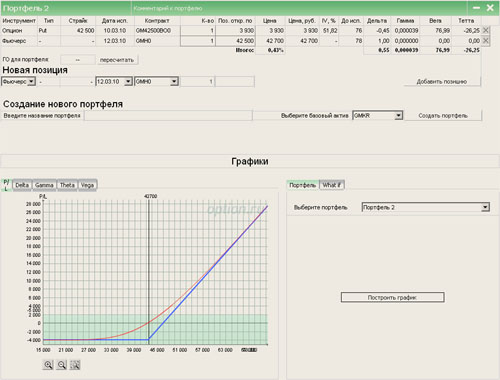The width and height of the screenshot is (500, 380).
Task: Edit the open price 42 500 field of Фьючерс row
Action: [235, 41]
